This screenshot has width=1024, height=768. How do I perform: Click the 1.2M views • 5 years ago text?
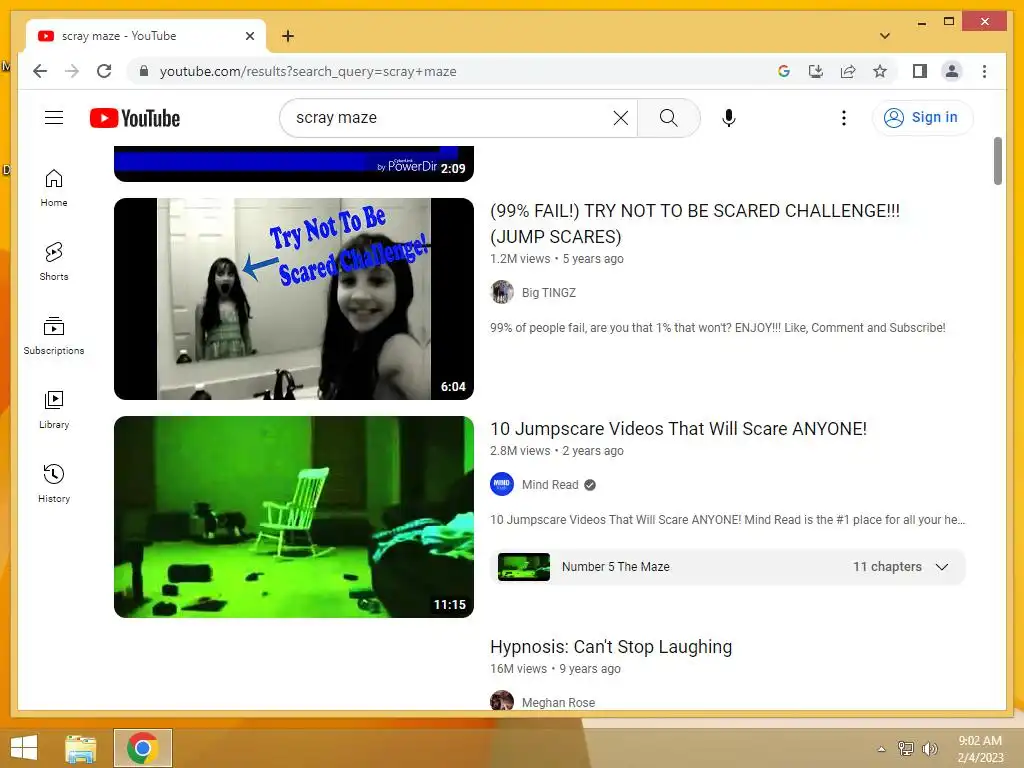click(556, 259)
